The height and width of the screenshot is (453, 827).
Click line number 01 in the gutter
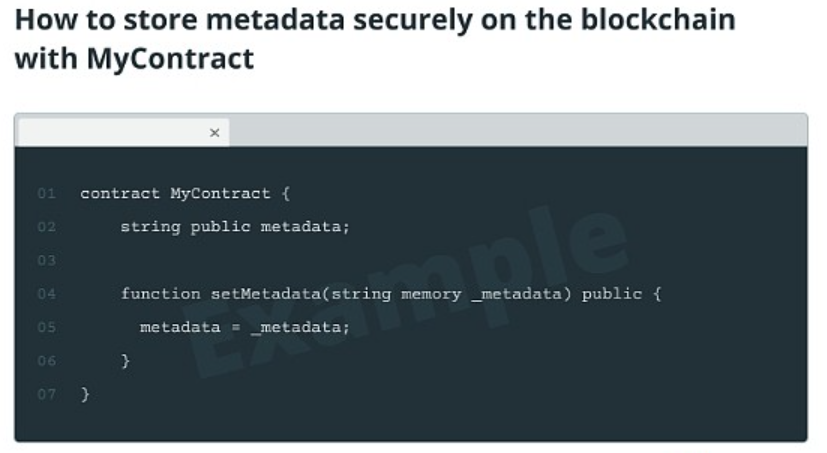46,194
